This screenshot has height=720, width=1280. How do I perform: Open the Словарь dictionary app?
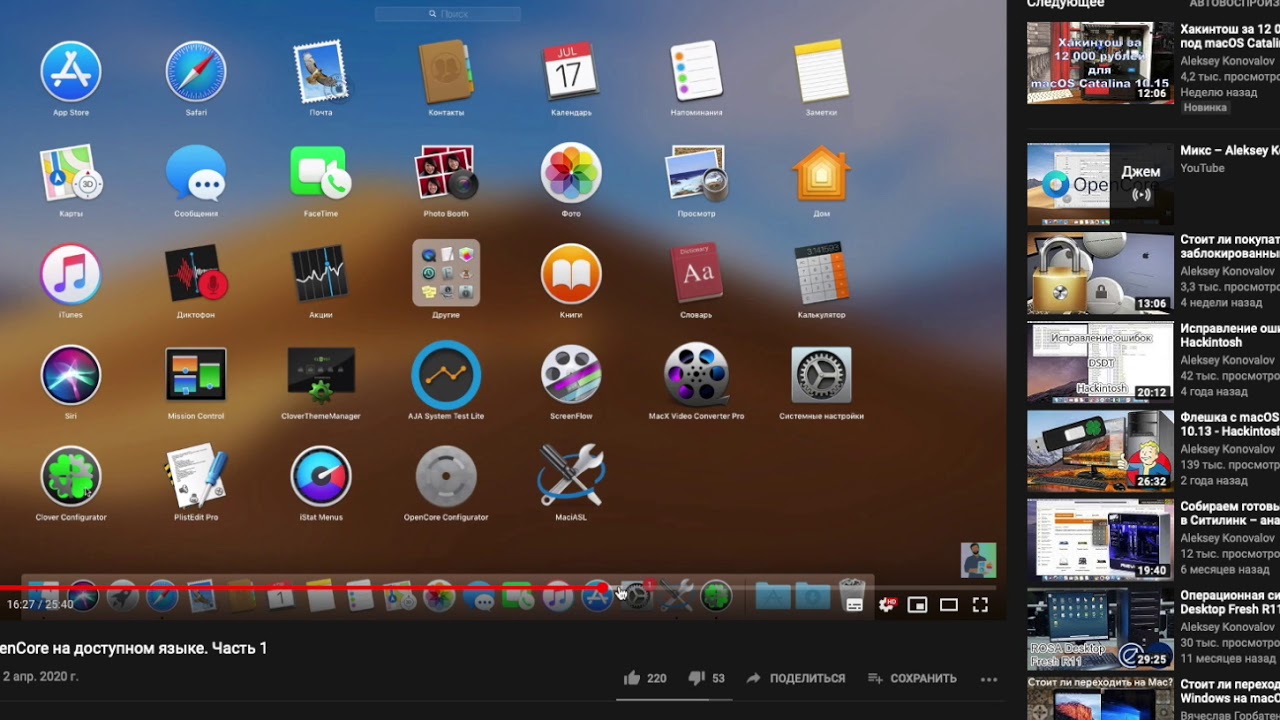coord(696,274)
